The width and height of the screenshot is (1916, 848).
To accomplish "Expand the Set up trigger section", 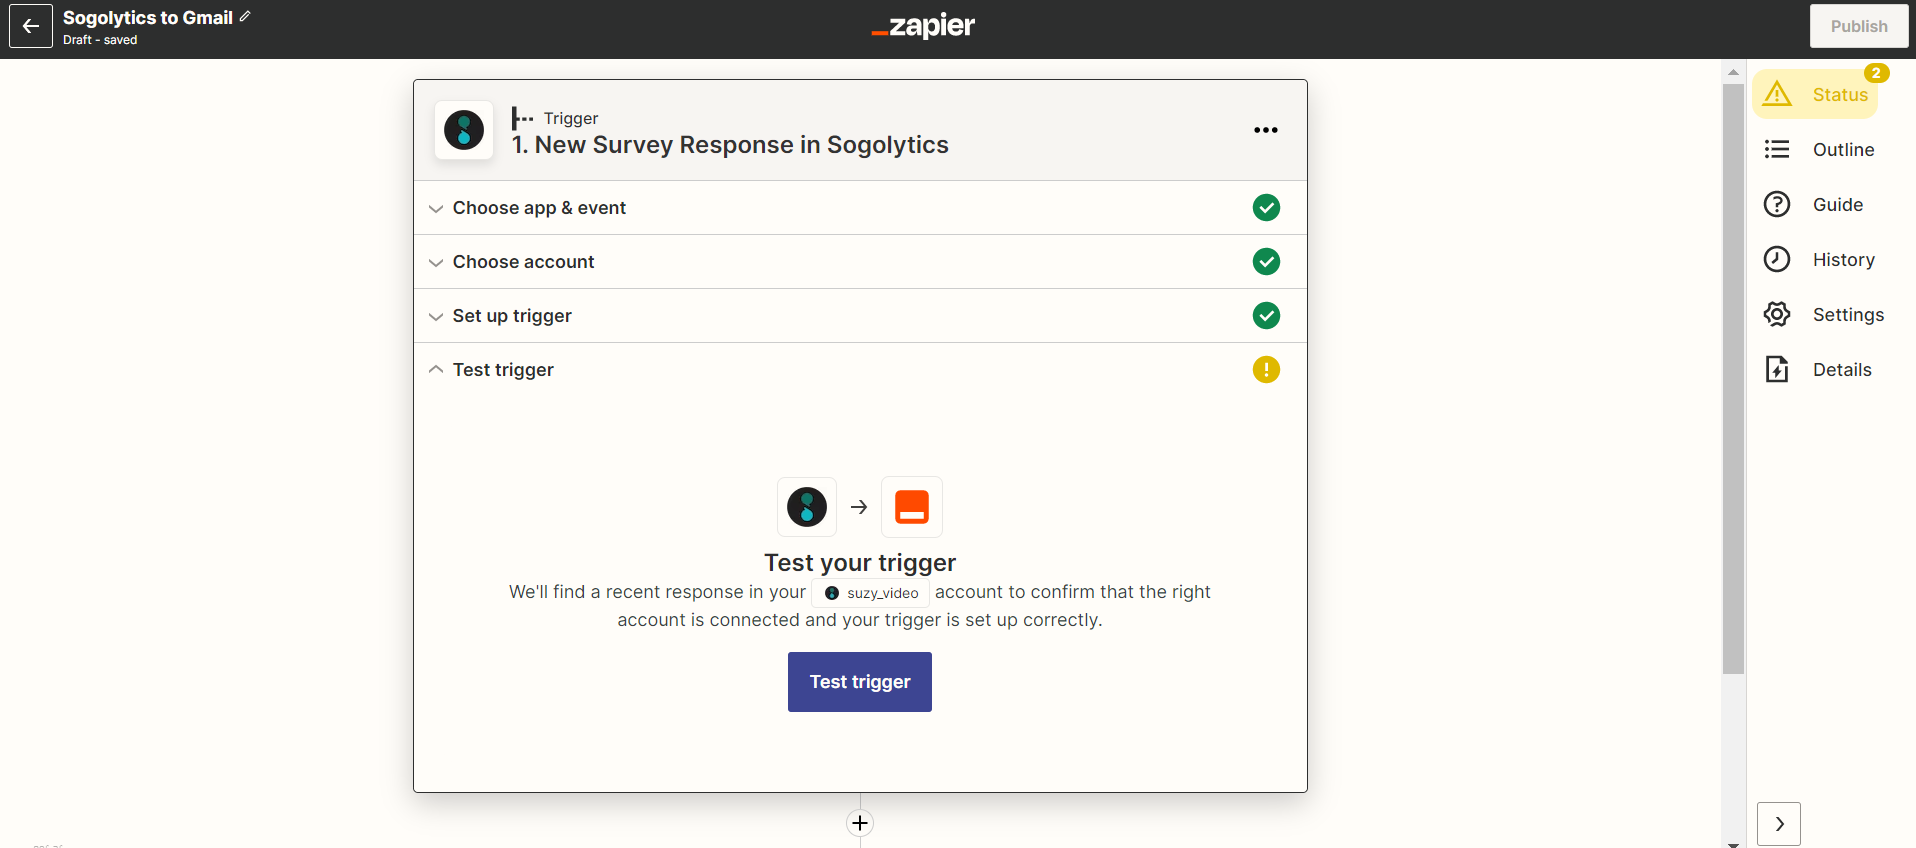I will tap(512, 316).
